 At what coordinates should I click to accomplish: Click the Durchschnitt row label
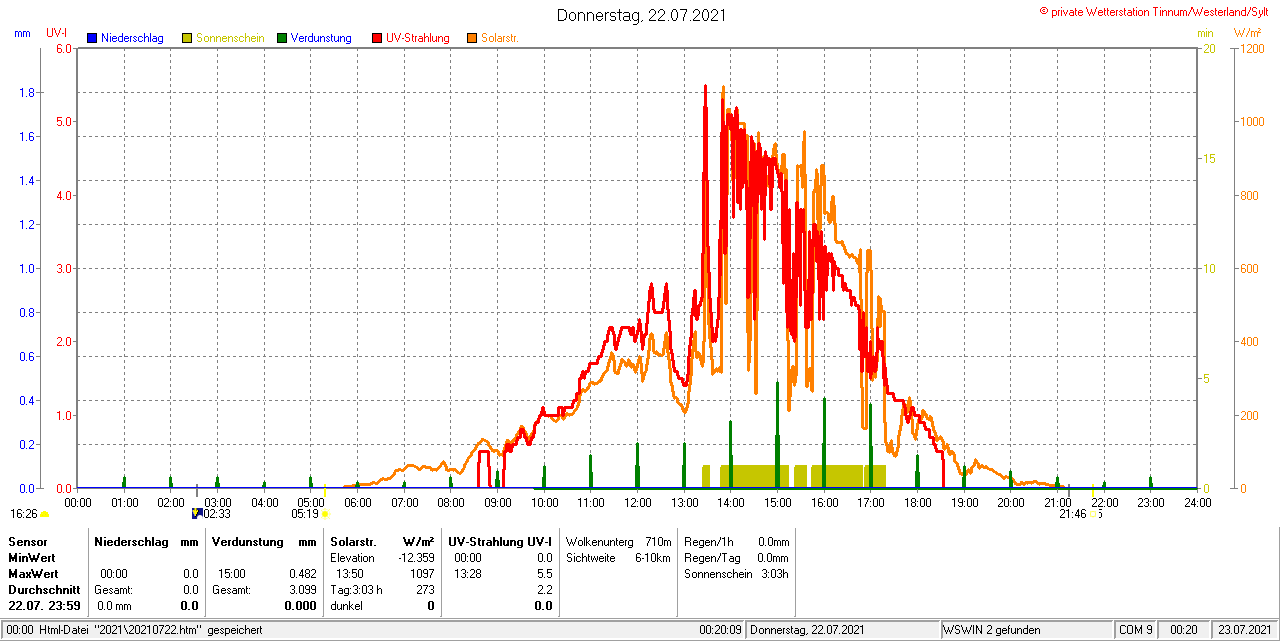click(x=44, y=590)
